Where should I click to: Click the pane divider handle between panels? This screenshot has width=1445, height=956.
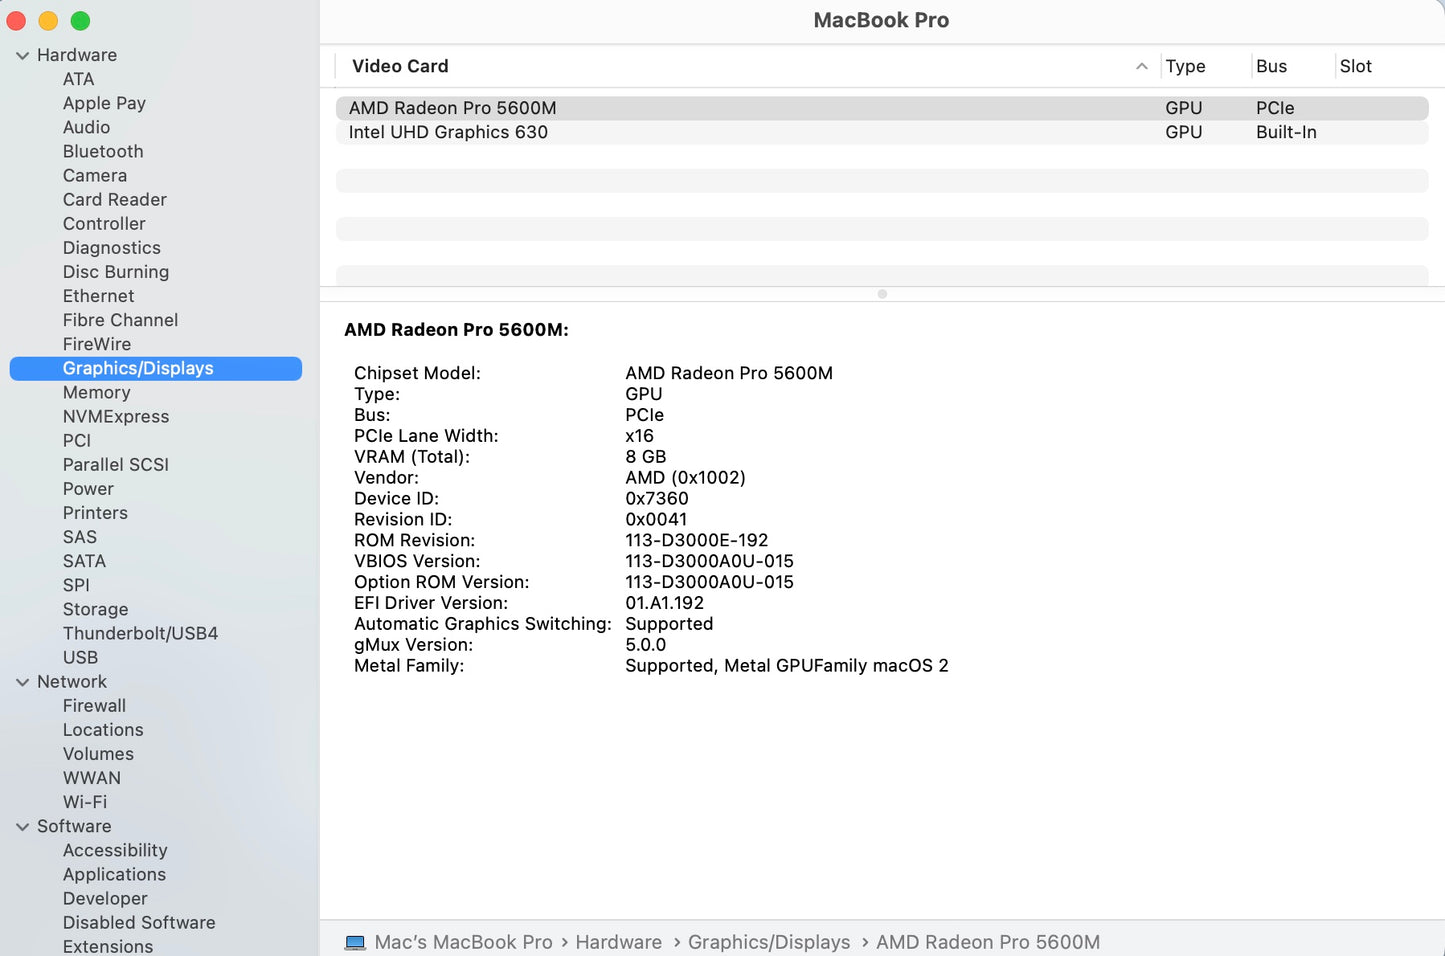(881, 294)
